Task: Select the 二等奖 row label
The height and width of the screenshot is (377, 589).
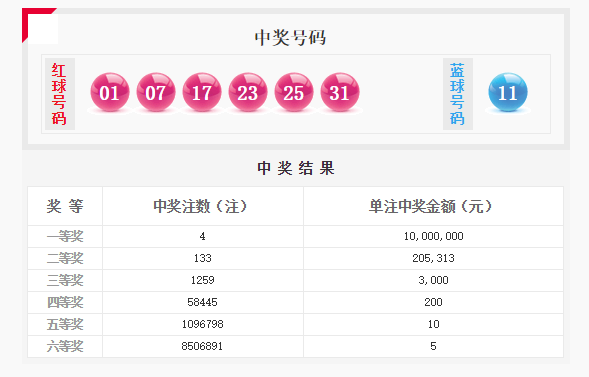Action: (65, 258)
